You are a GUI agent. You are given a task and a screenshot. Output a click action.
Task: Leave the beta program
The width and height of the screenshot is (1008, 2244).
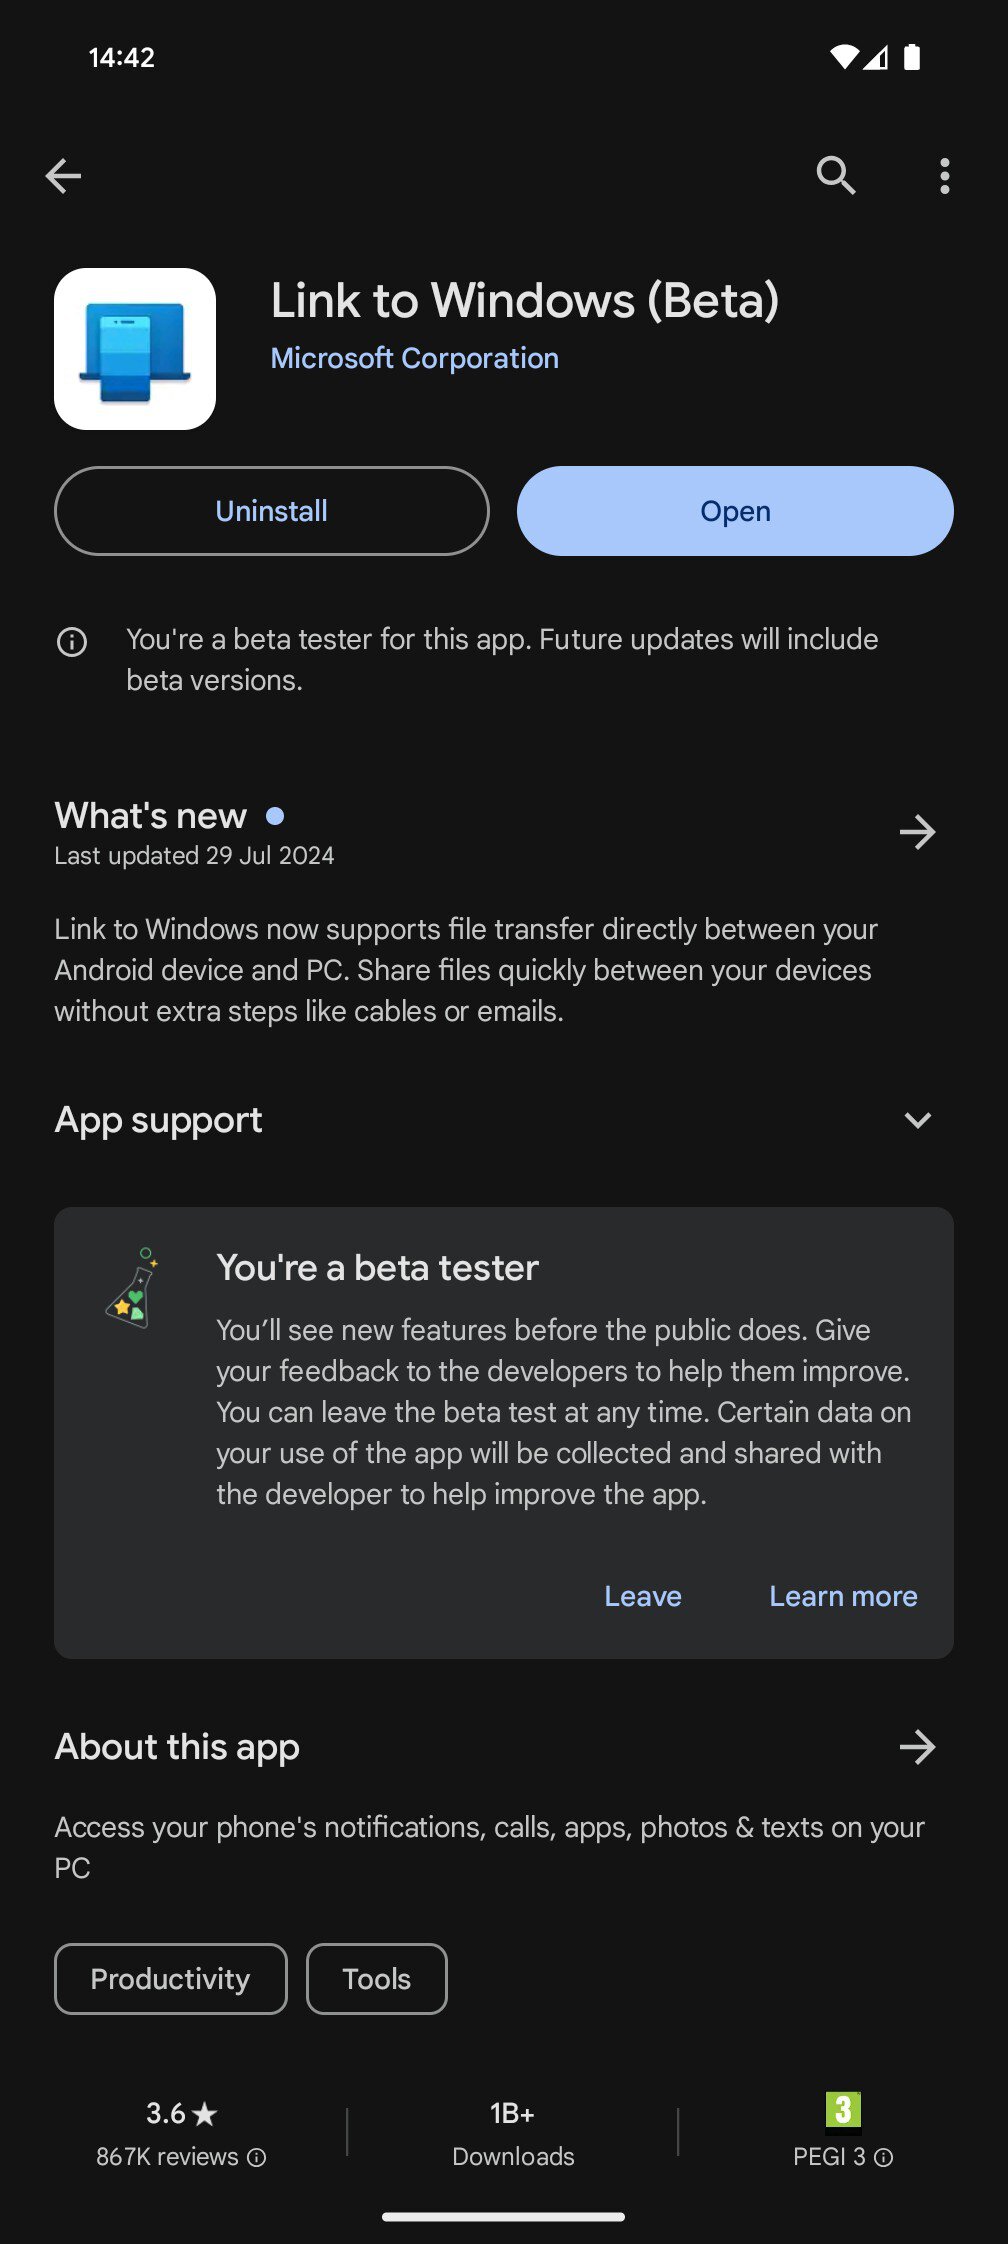643,1596
